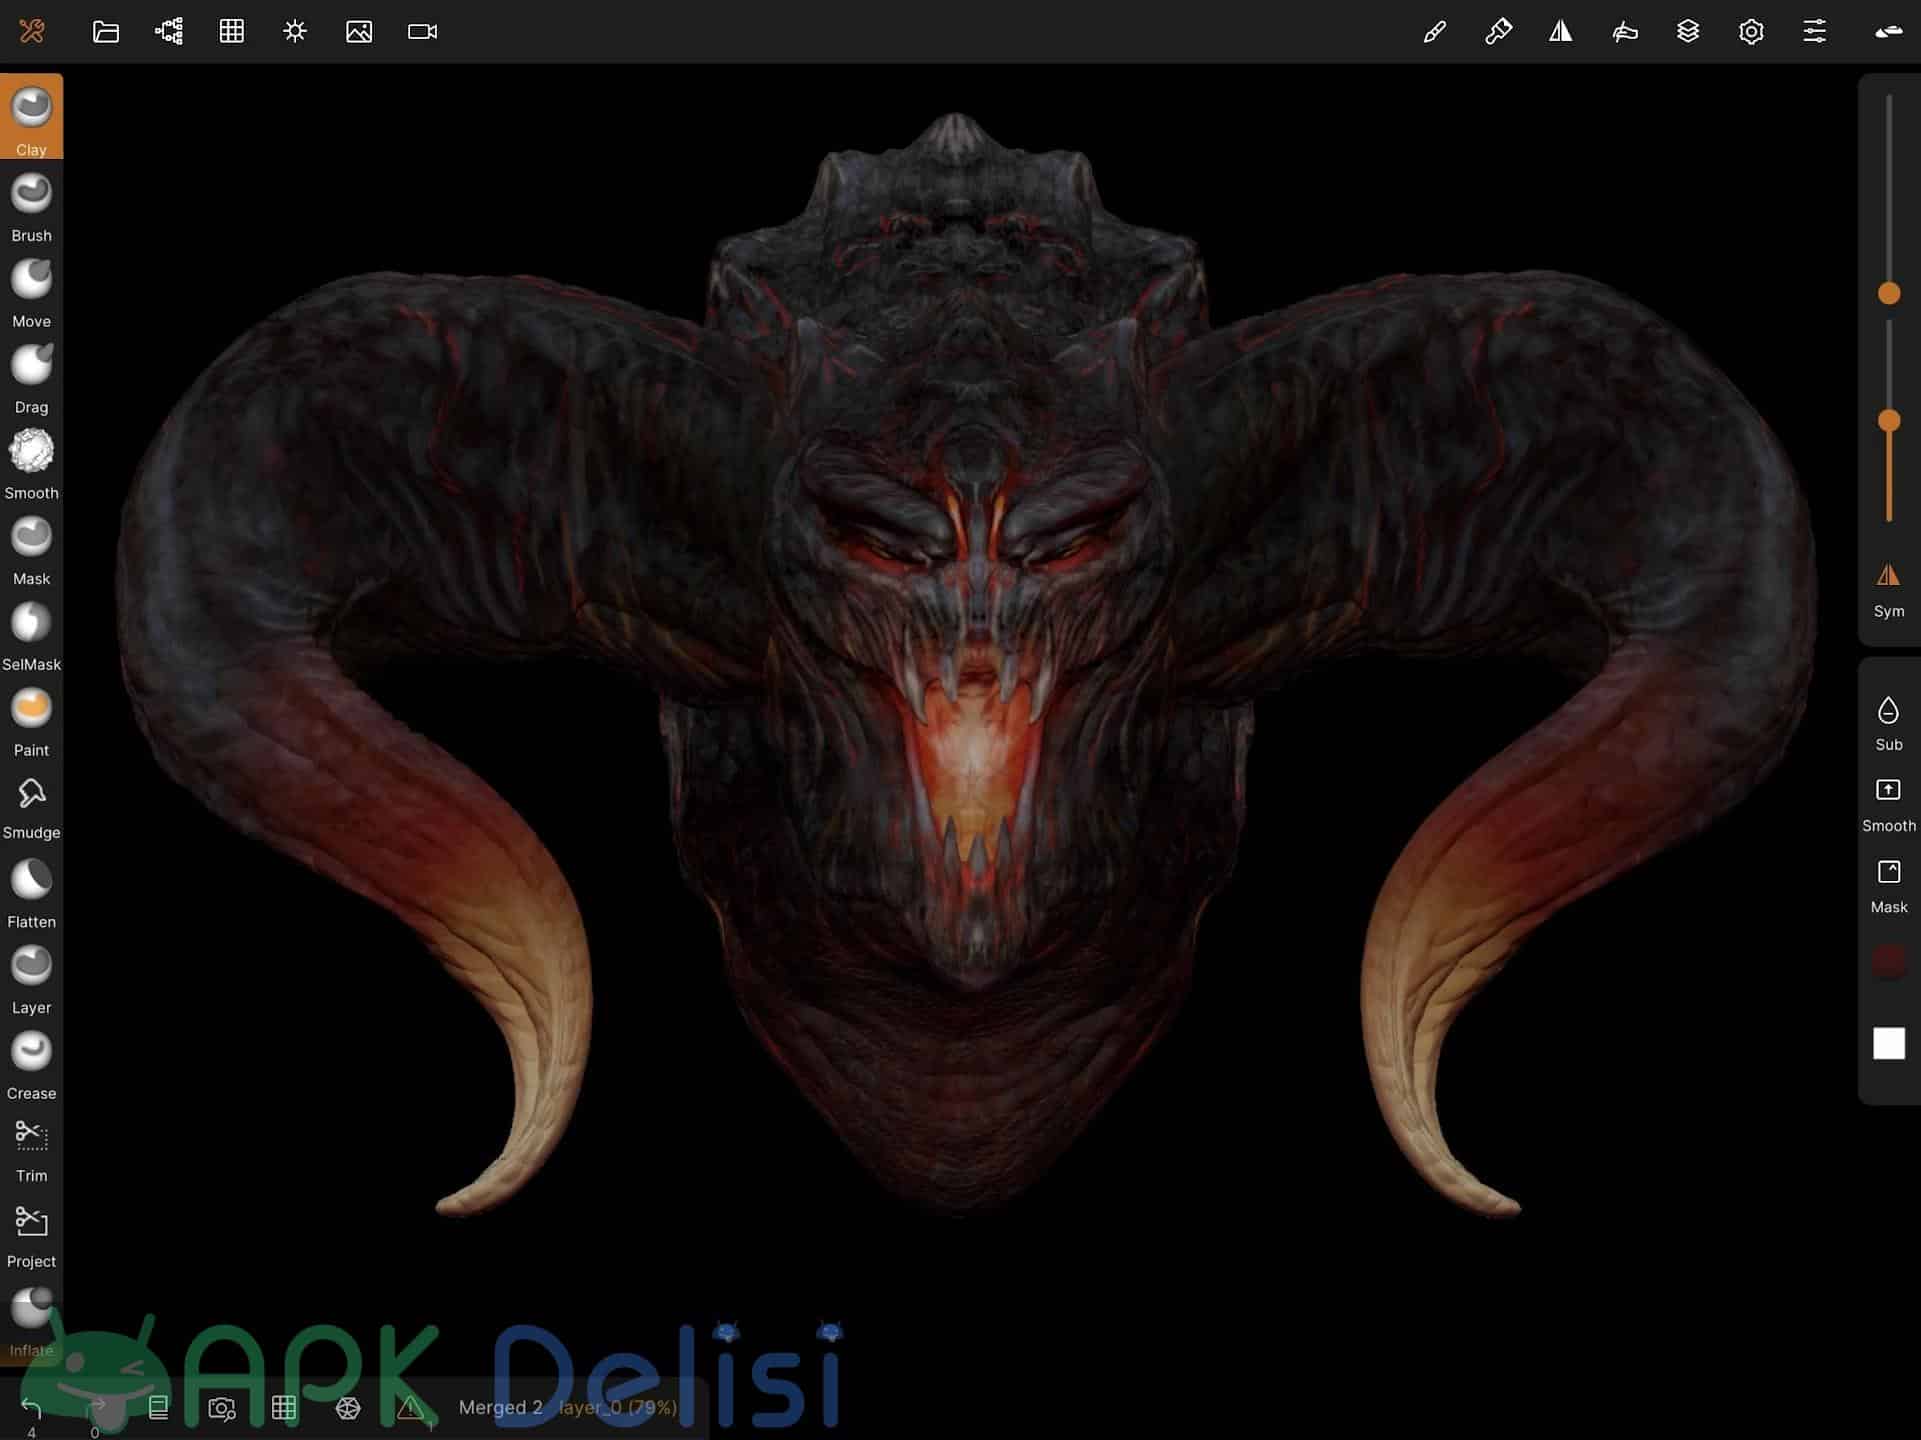
Task: Toggle the viewport grid display
Action: tap(284, 1408)
